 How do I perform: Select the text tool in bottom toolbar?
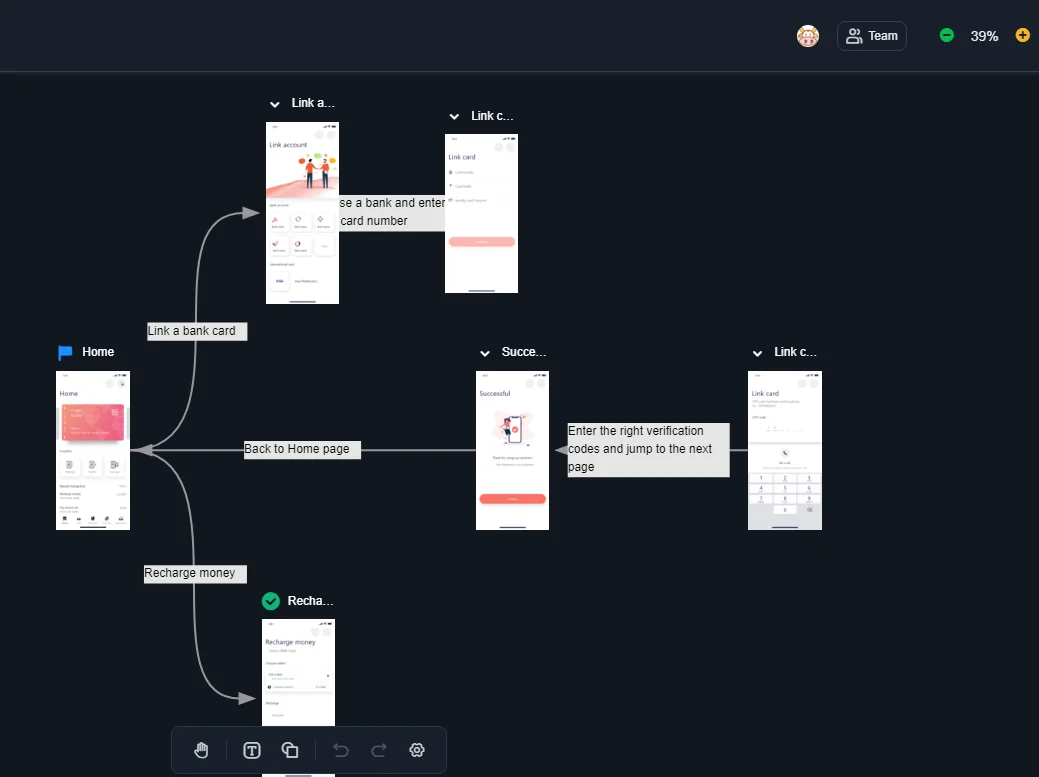(x=252, y=750)
